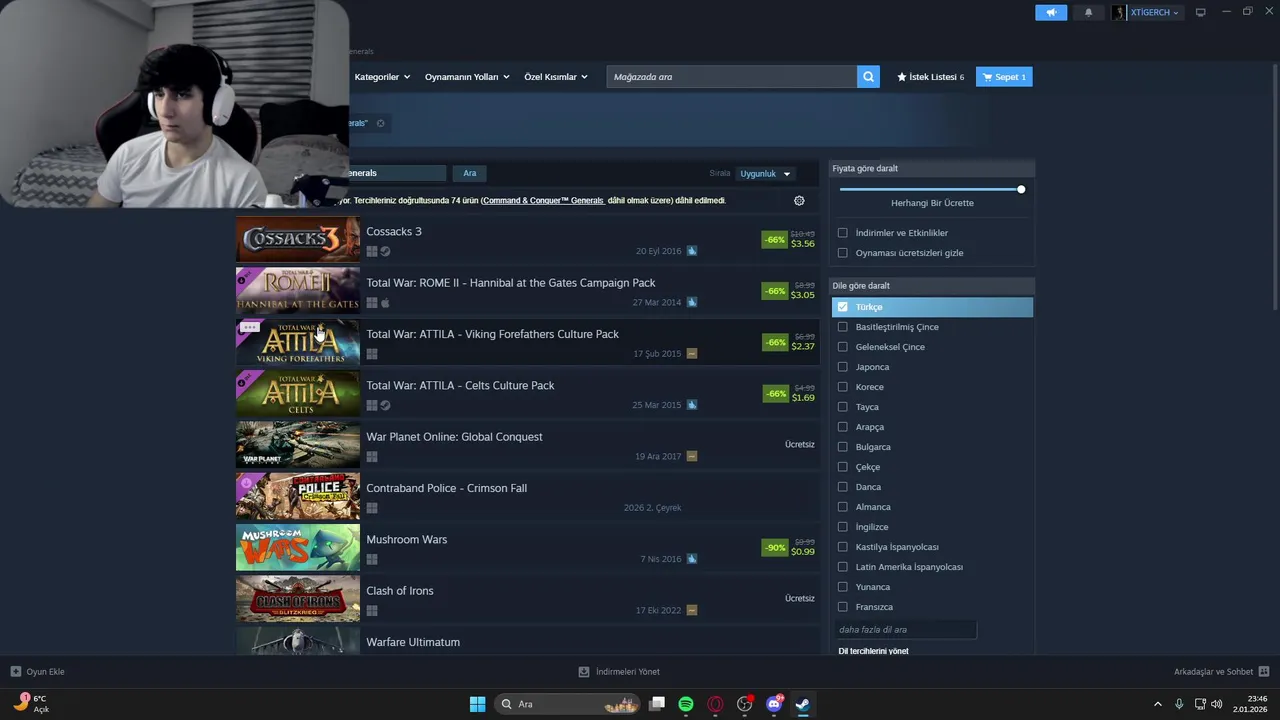The width and height of the screenshot is (1280, 720).
Task: Open the Uygunluk sort dropdown
Action: 765,174
